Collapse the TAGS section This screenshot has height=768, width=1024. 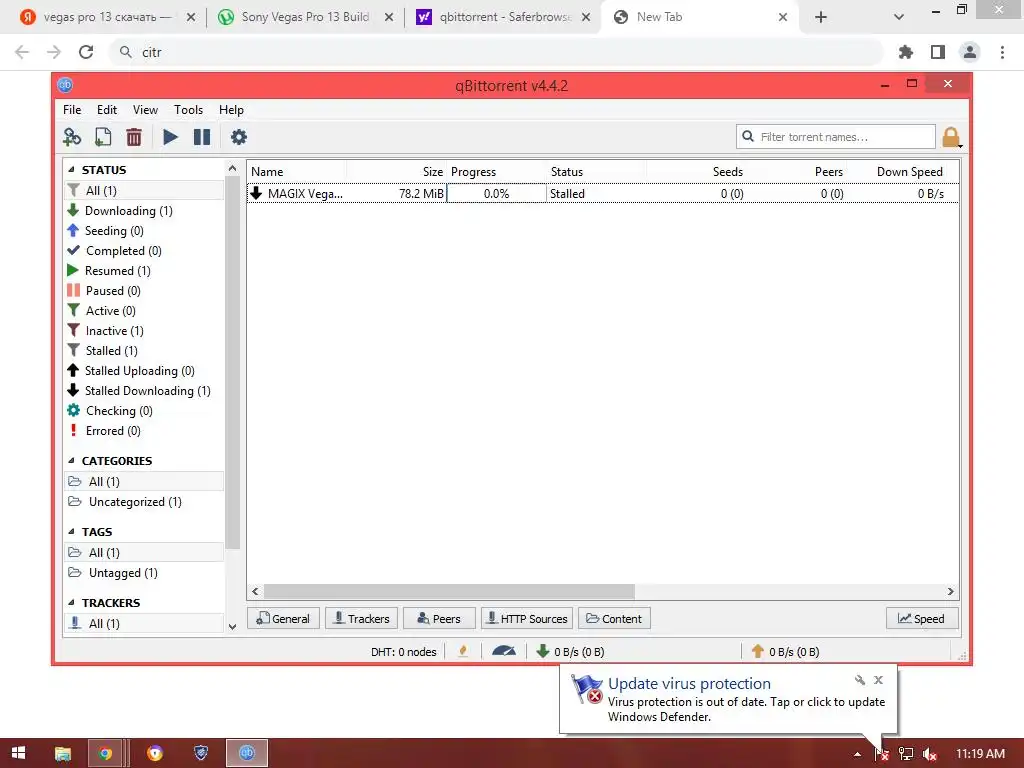(71, 532)
